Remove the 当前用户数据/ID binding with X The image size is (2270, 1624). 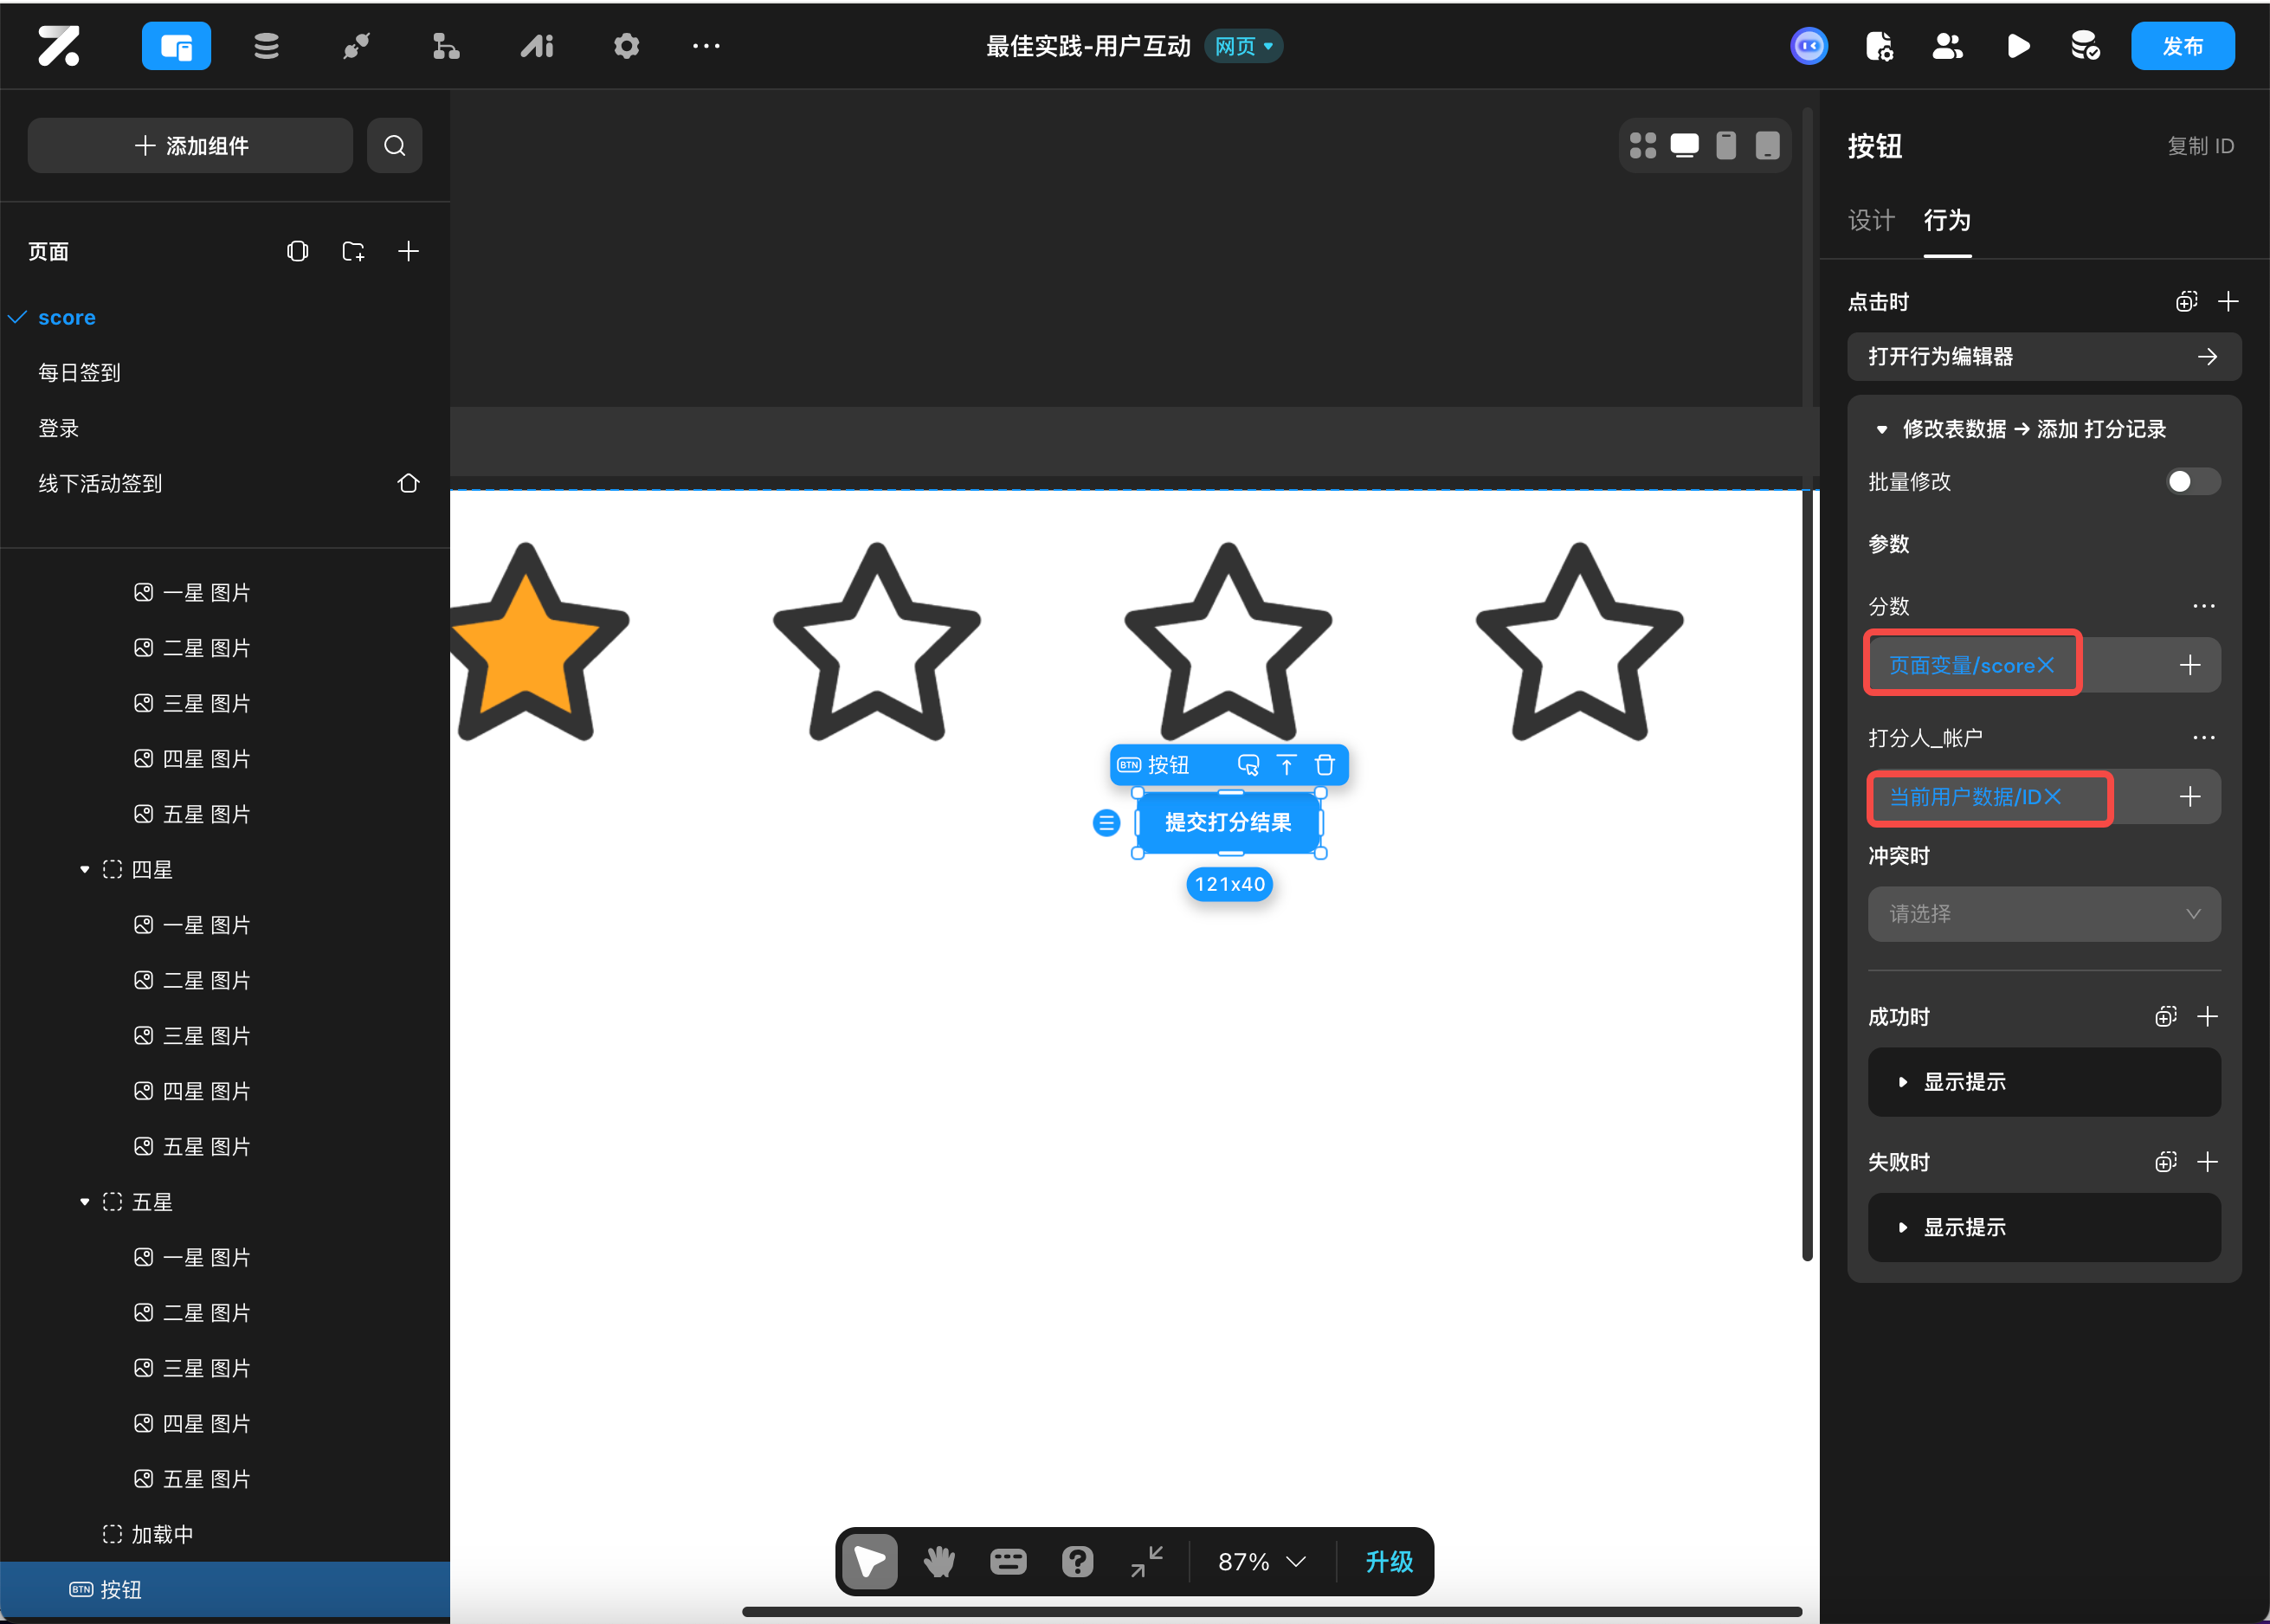tap(2053, 797)
